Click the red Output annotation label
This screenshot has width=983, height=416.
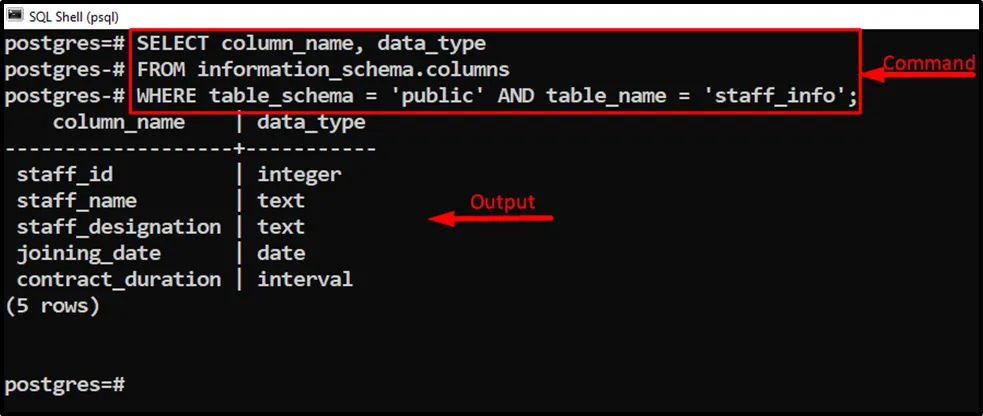tap(502, 202)
